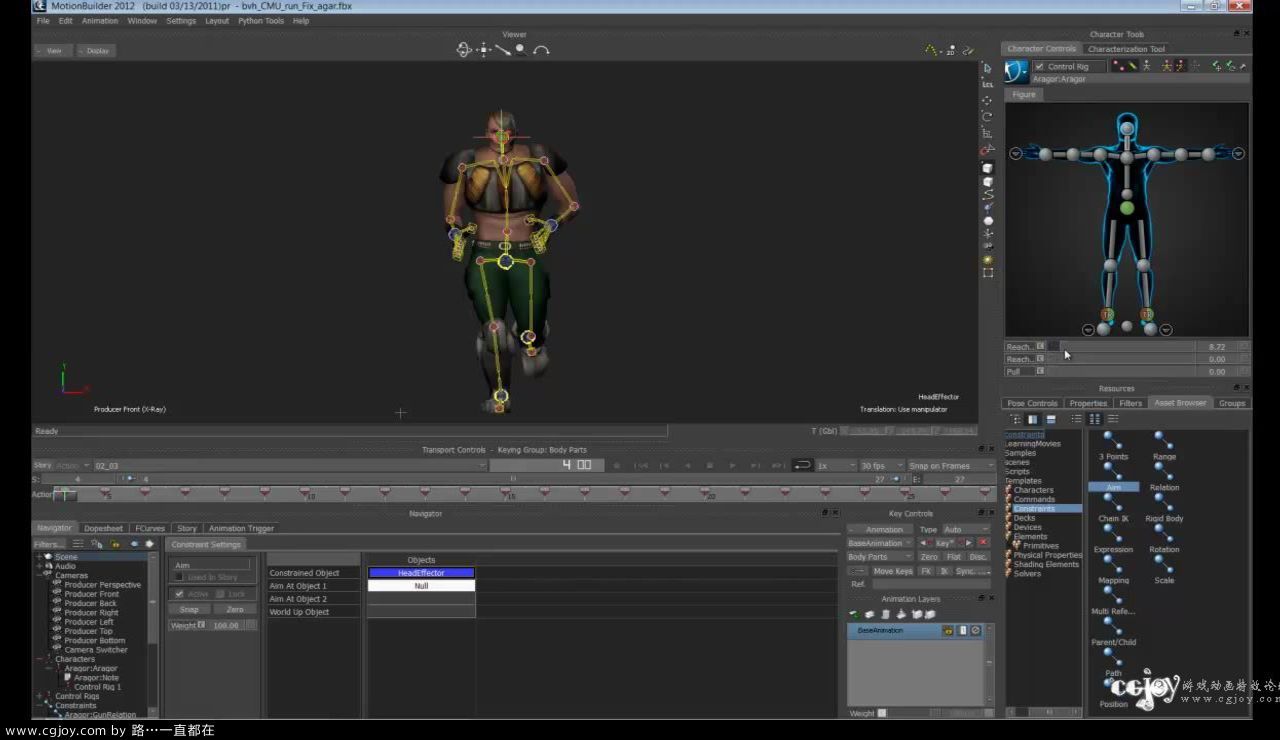Toggle mute icon on BaseAnimation layer

976,631
